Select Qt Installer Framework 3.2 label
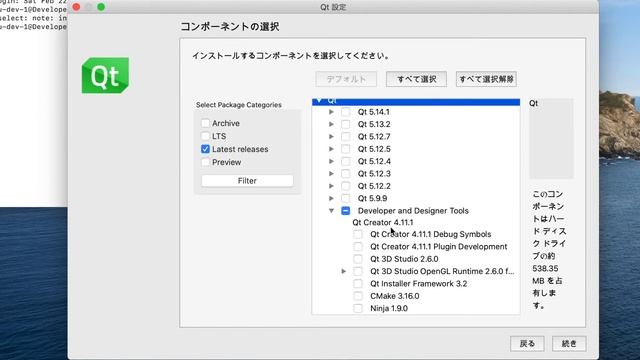 point(419,284)
